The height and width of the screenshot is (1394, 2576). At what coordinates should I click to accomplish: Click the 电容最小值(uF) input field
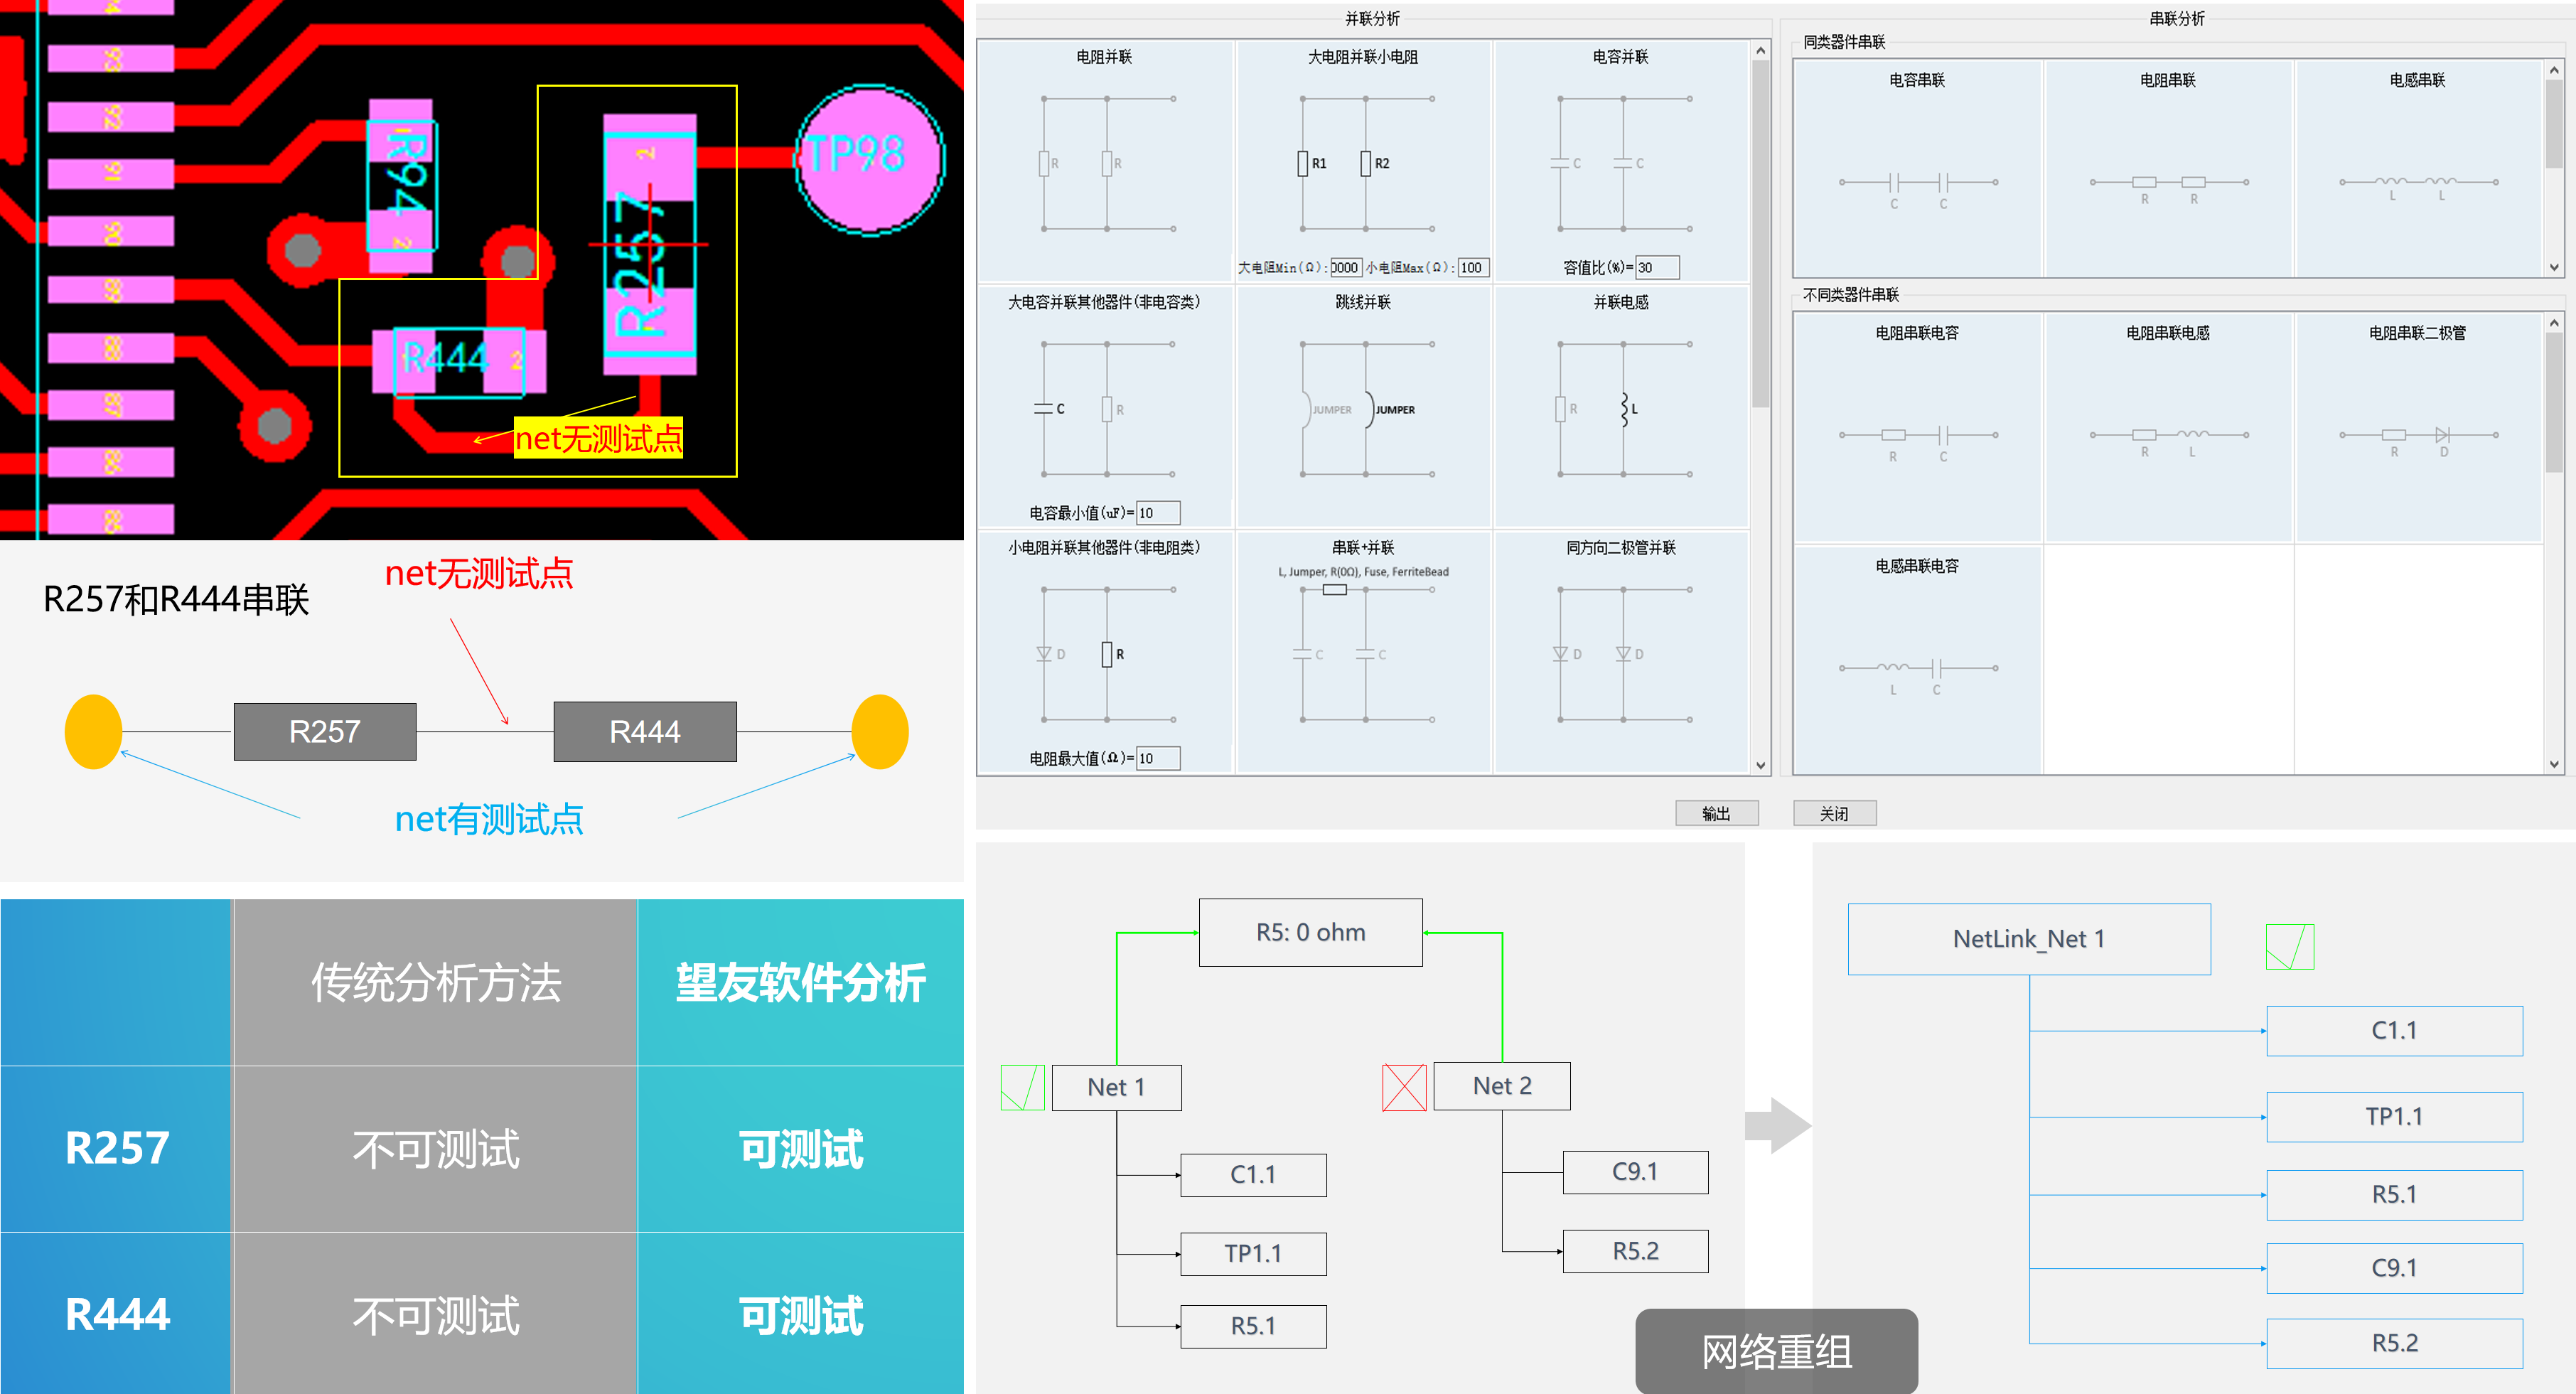[x=1158, y=513]
